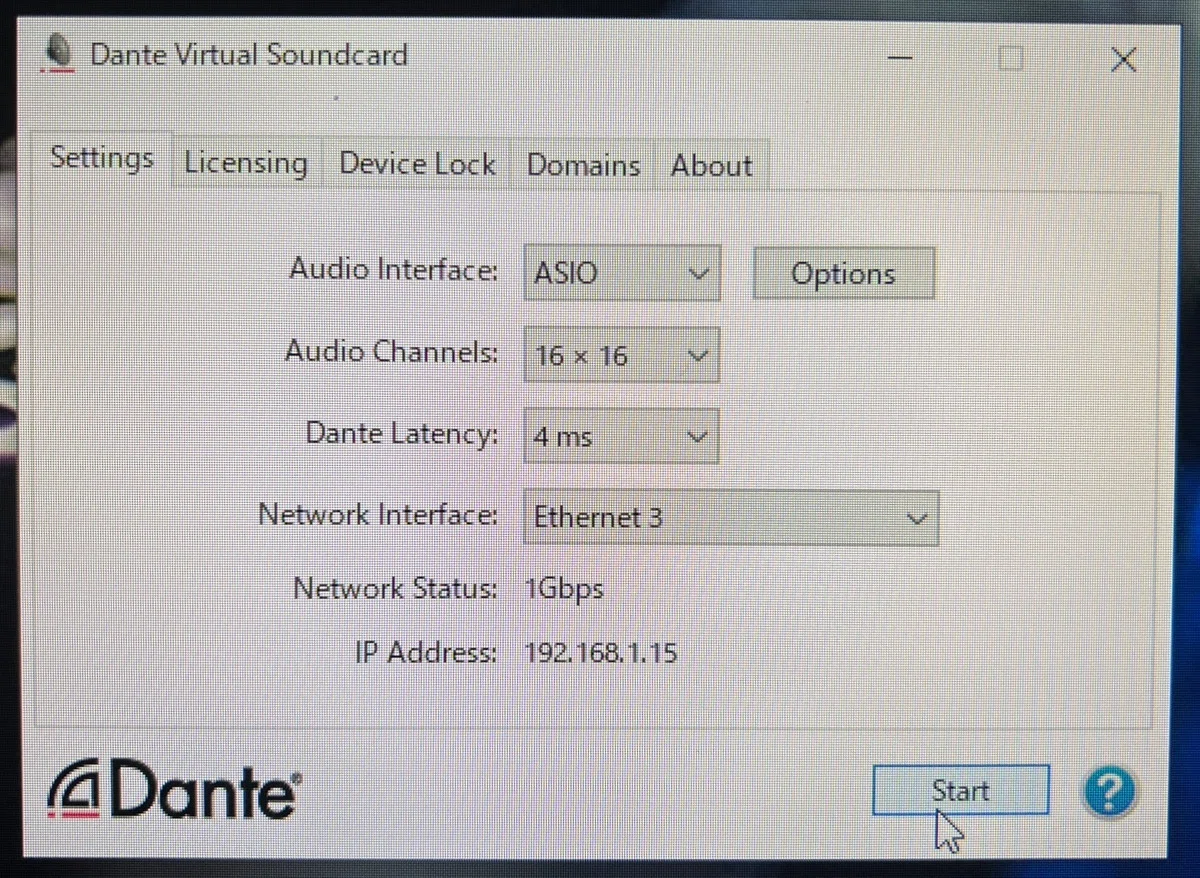Open the Audio Interface ASIO dropdown
This screenshot has height=878, width=1200.
tap(621, 273)
